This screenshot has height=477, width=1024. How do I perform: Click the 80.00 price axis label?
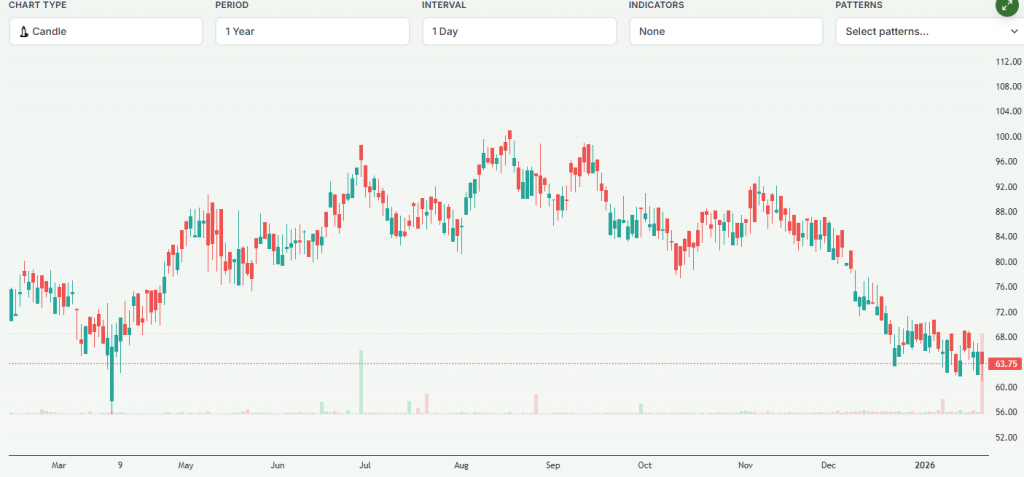(x=1008, y=262)
